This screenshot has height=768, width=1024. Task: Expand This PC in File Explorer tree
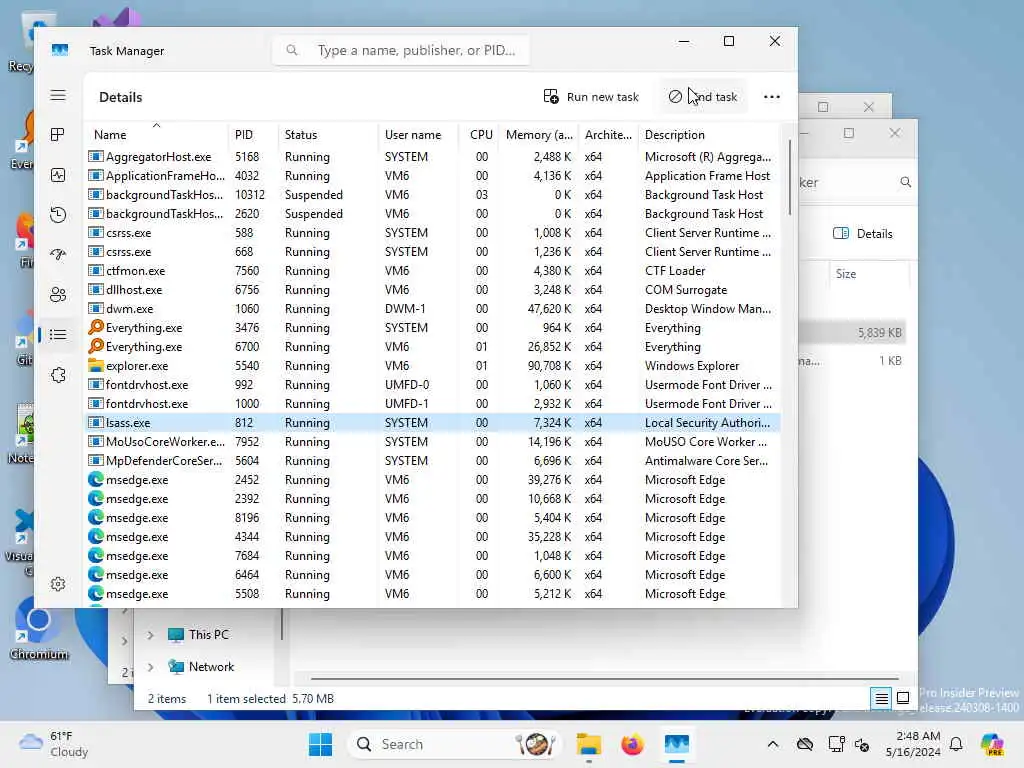click(150, 635)
